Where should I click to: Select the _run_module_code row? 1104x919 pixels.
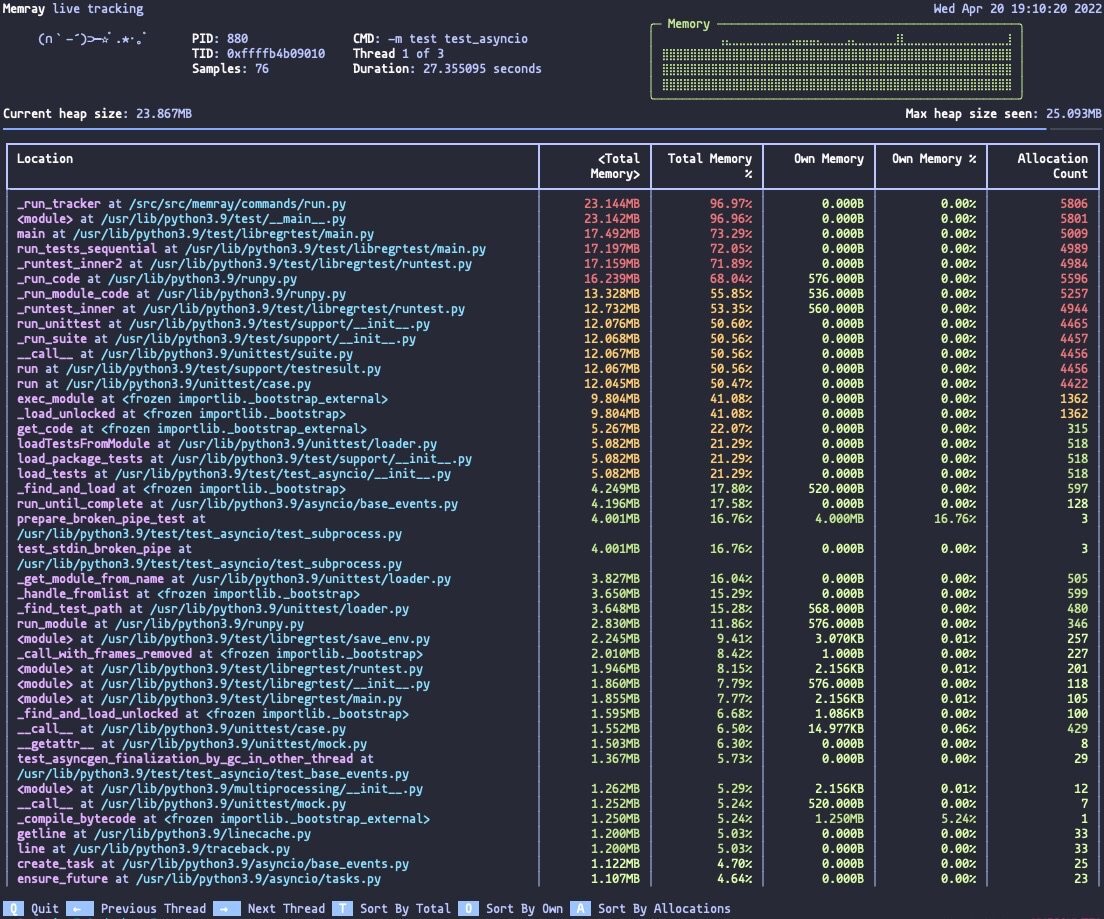click(x=552, y=294)
